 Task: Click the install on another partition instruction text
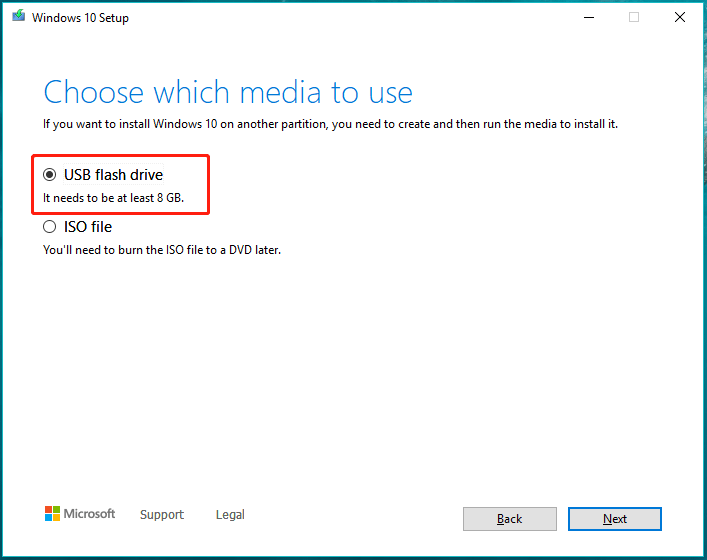pyautogui.click(x=330, y=124)
